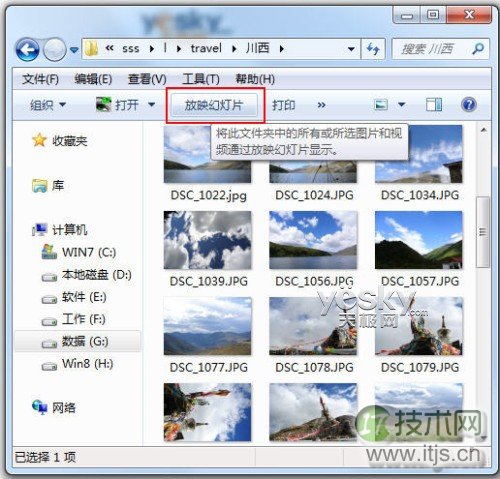
Task: Click the greyed Forward navigation button
Action: (55, 50)
